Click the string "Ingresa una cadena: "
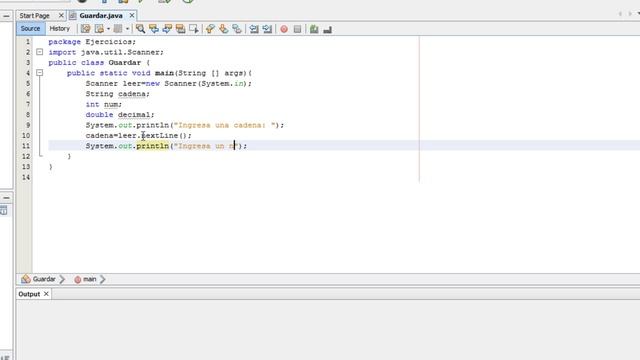640x360 pixels. pyautogui.click(x=224, y=125)
